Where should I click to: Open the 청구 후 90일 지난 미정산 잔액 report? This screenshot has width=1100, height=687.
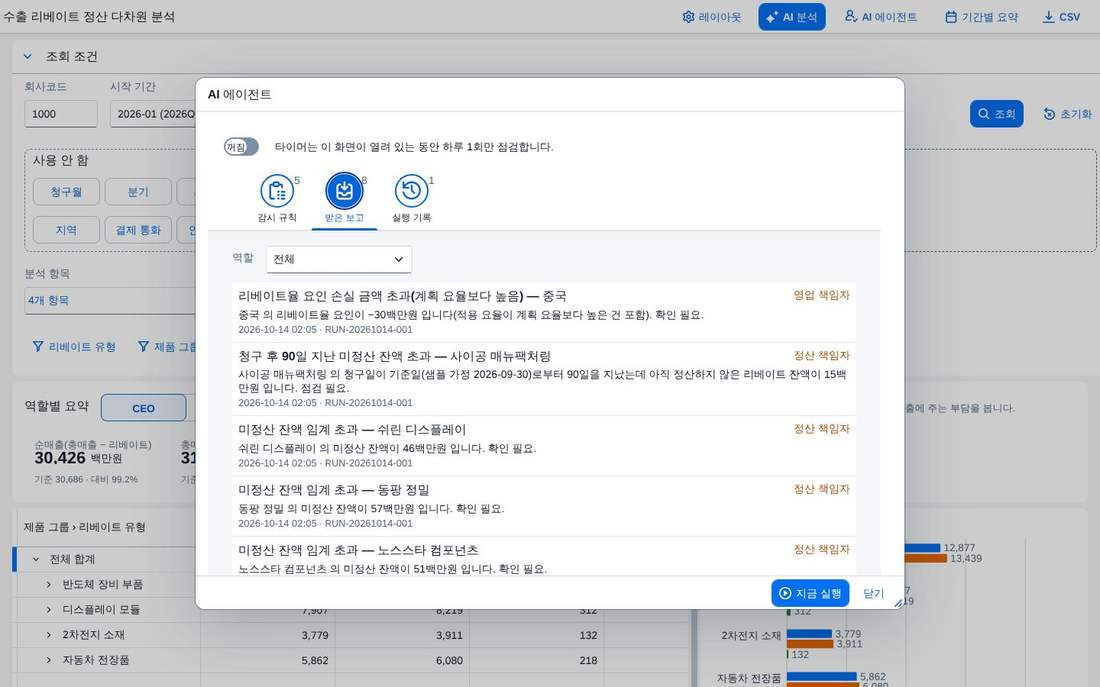(x=544, y=379)
